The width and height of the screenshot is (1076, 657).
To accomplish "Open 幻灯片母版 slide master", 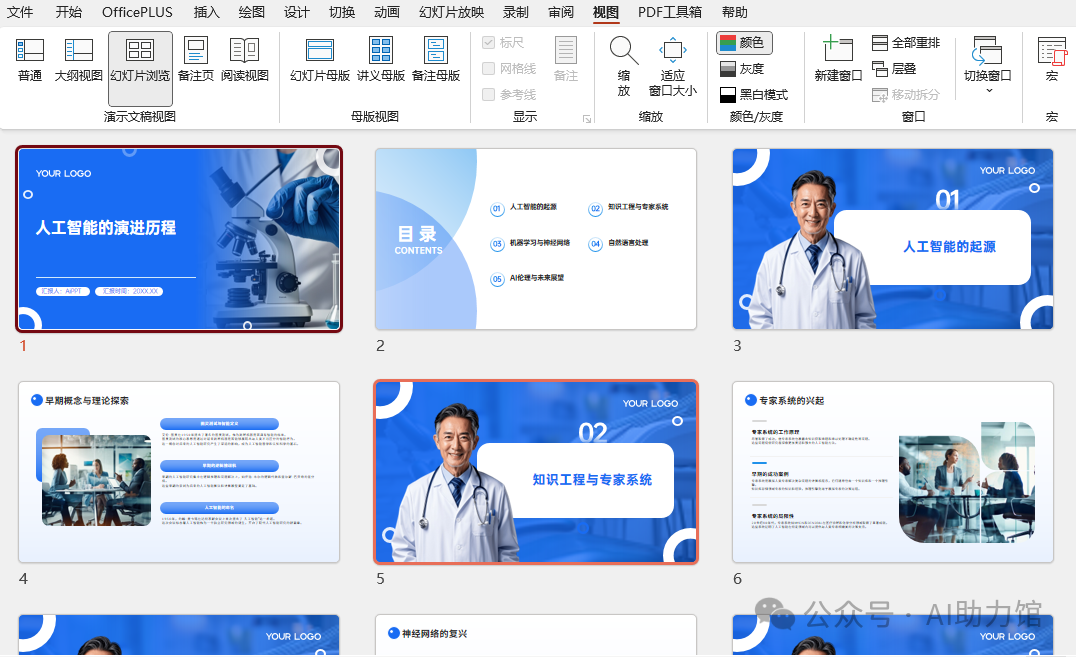I will click(x=320, y=60).
